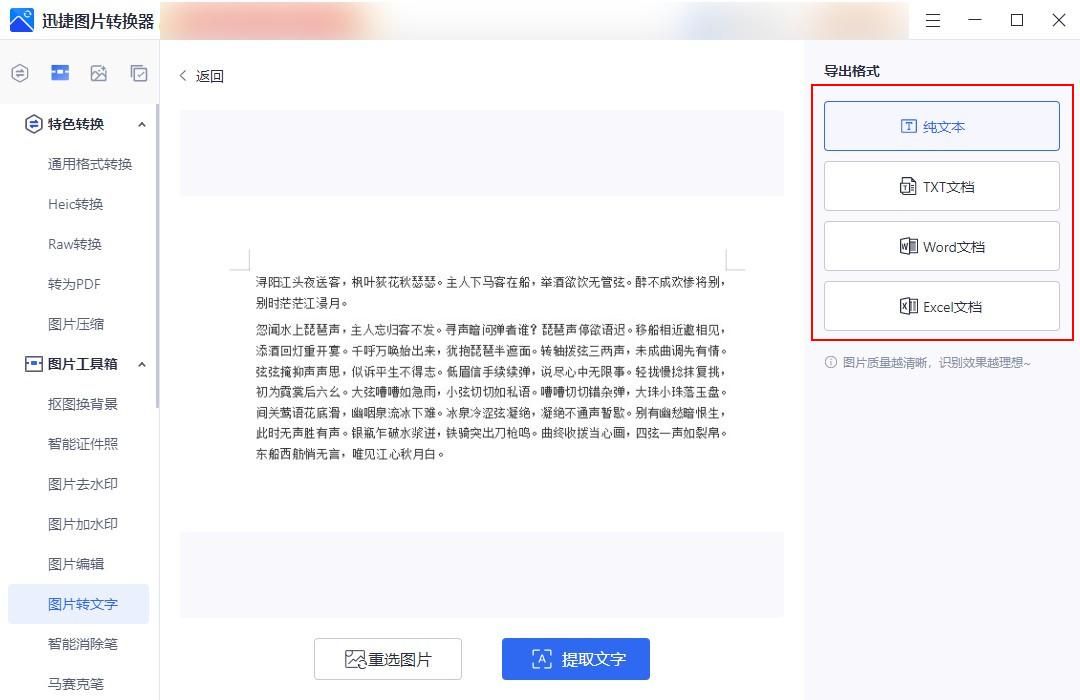This screenshot has height=700, width=1080.
Task: Select 图片转文字 in sidebar
Action: coord(79,604)
